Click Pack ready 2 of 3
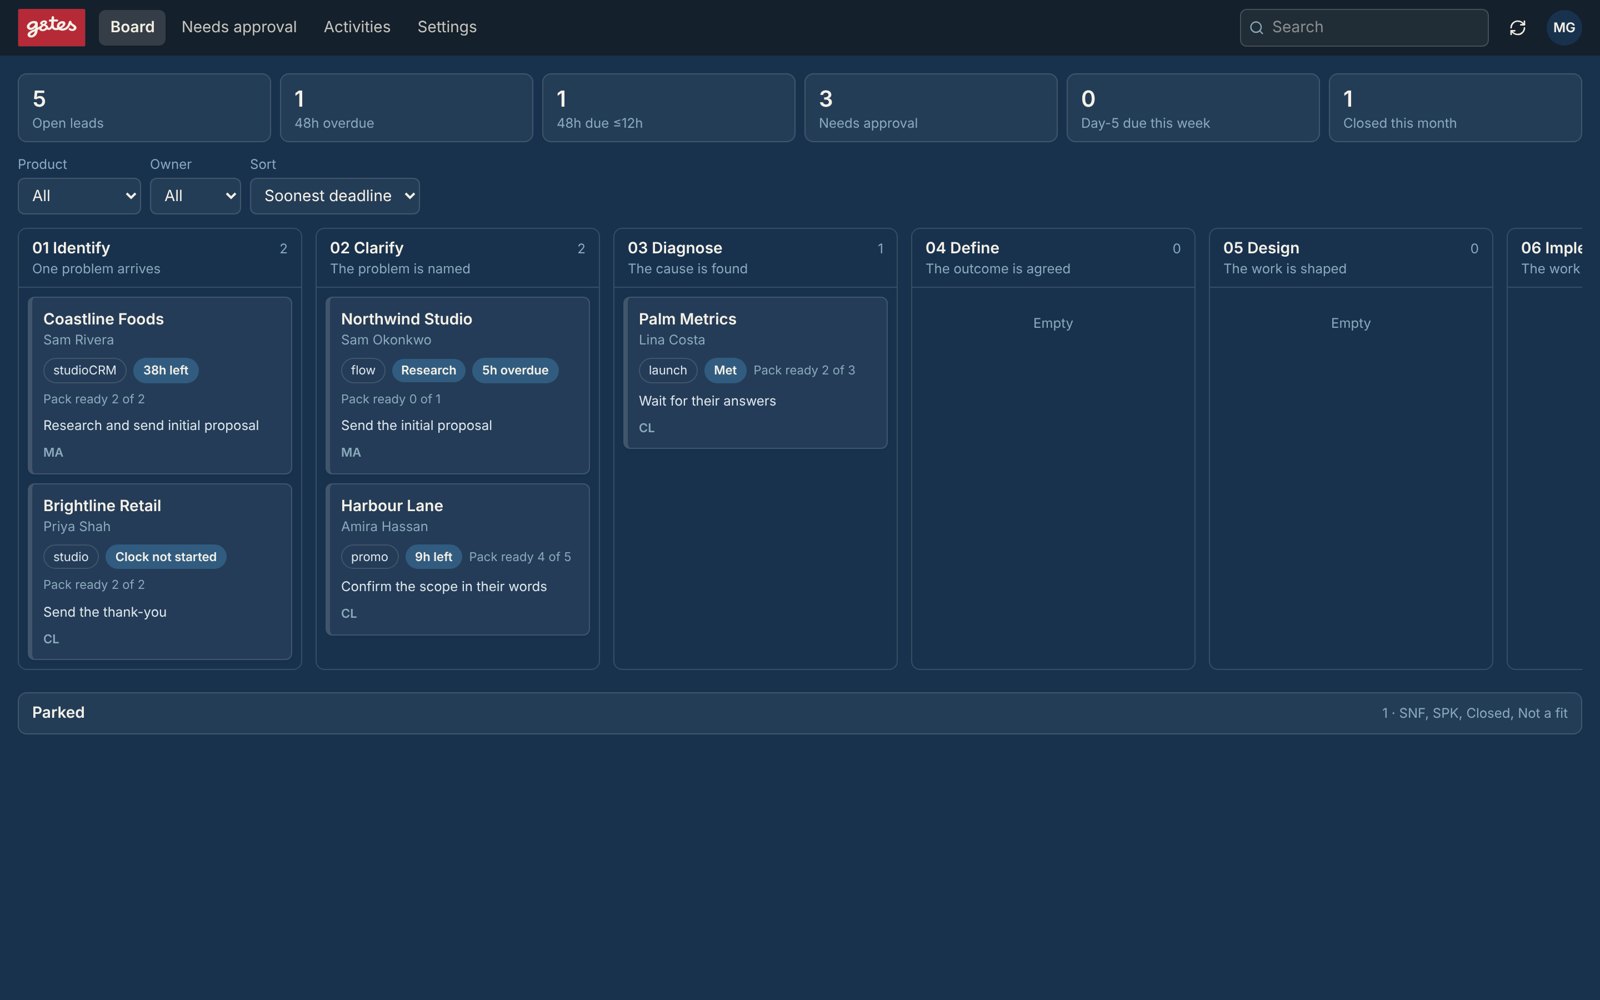The height and width of the screenshot is (1000, 1600). click(x=804, y=370)
